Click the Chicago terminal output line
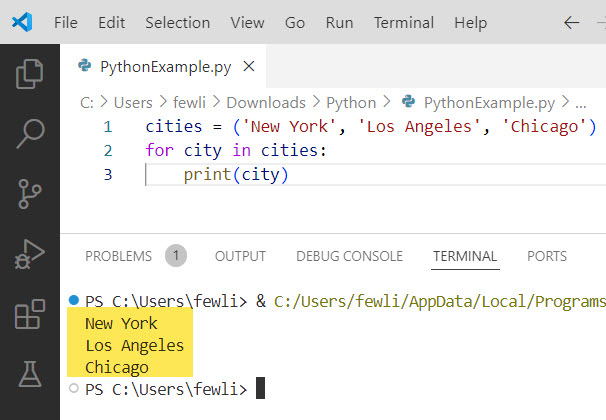This screenshot has width=606, height=420. coord(117,367)
